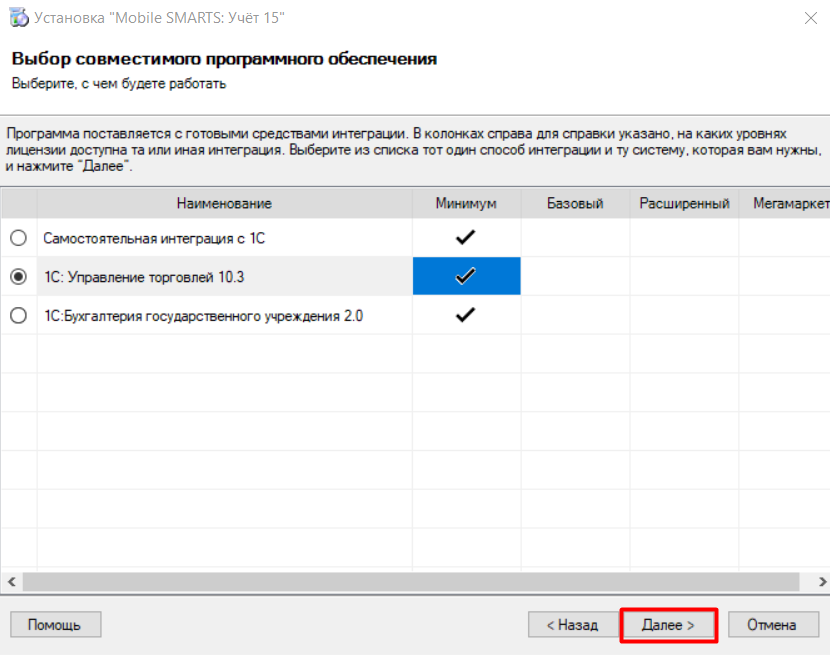The height and width of the screenshot is (655, 830).
Task: Click the 'Минимум' column header
Action: pyautogui.click(x=466, y=203)
